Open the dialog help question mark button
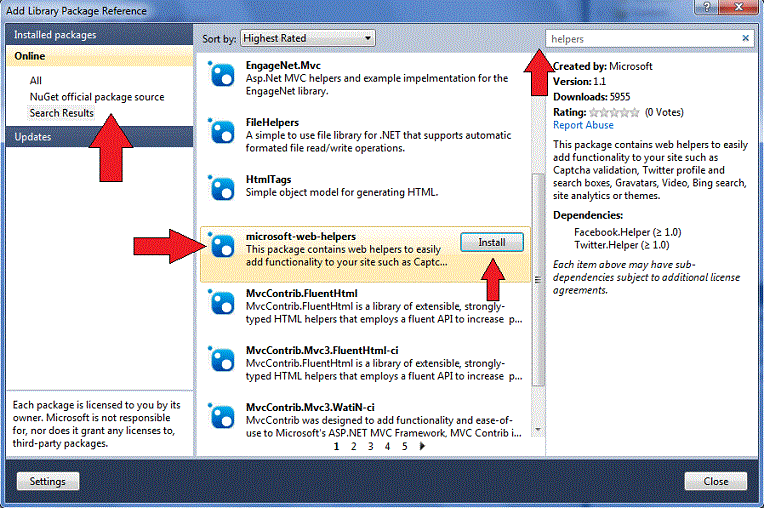The height and width of the screenshot is (508, 764). point(707,6)
